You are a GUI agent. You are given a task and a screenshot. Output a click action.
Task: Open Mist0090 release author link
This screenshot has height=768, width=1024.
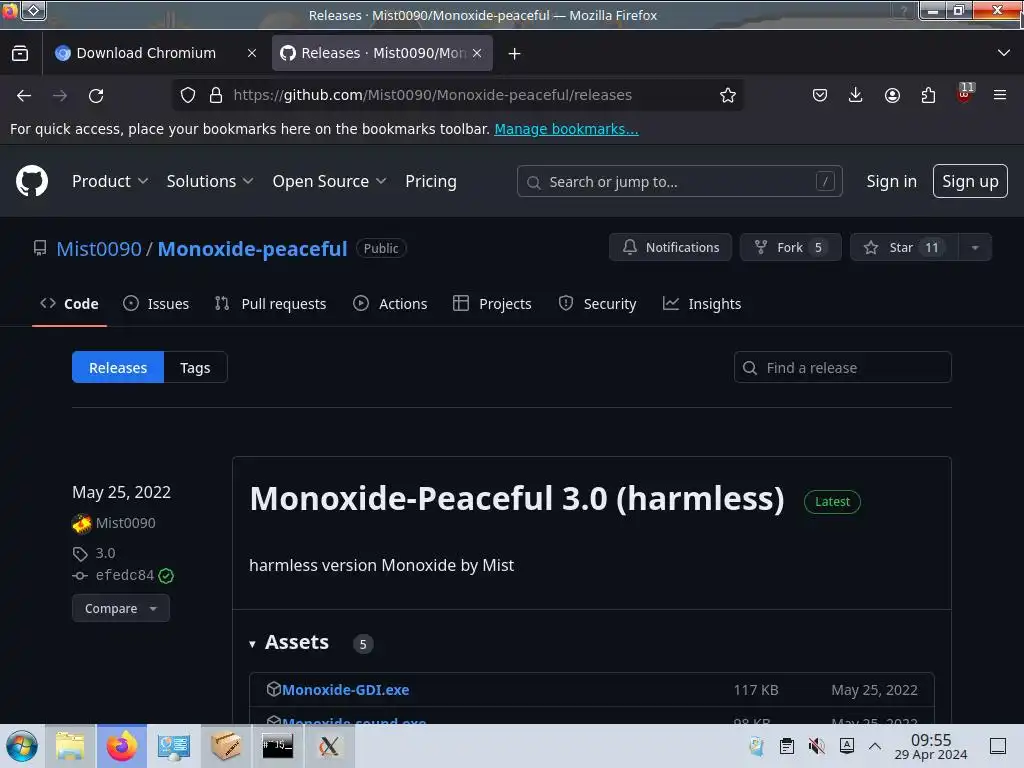(125, 523)
